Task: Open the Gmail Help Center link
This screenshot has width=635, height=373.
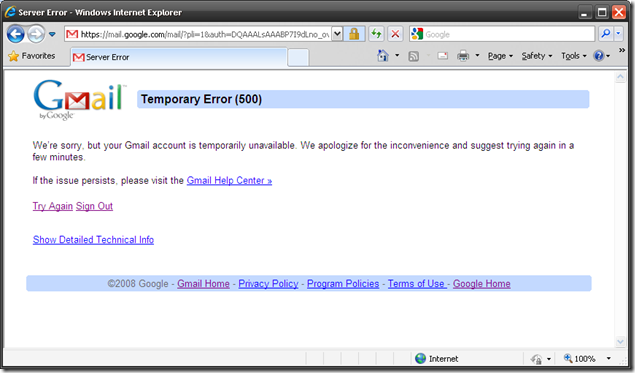Action: 229,181
